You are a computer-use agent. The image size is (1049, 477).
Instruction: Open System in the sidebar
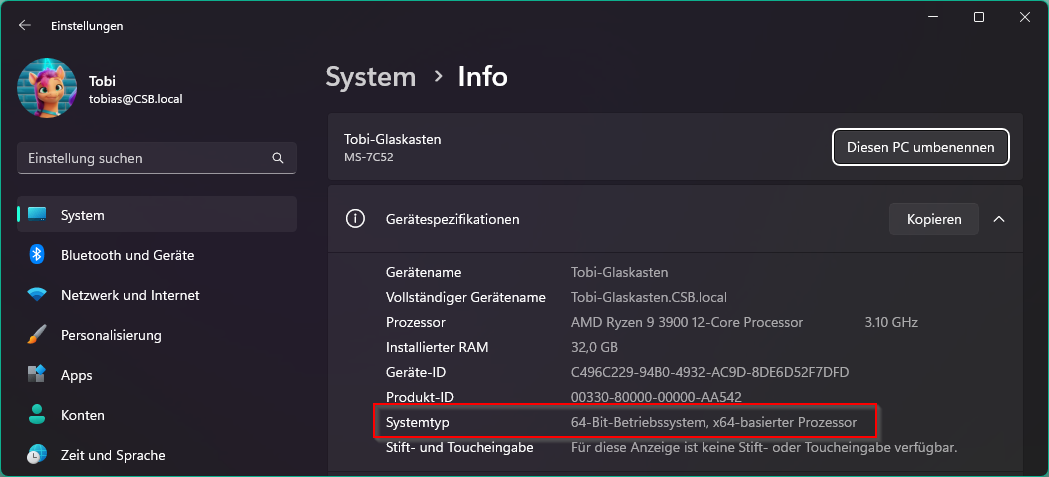click(x=157, y=215)
